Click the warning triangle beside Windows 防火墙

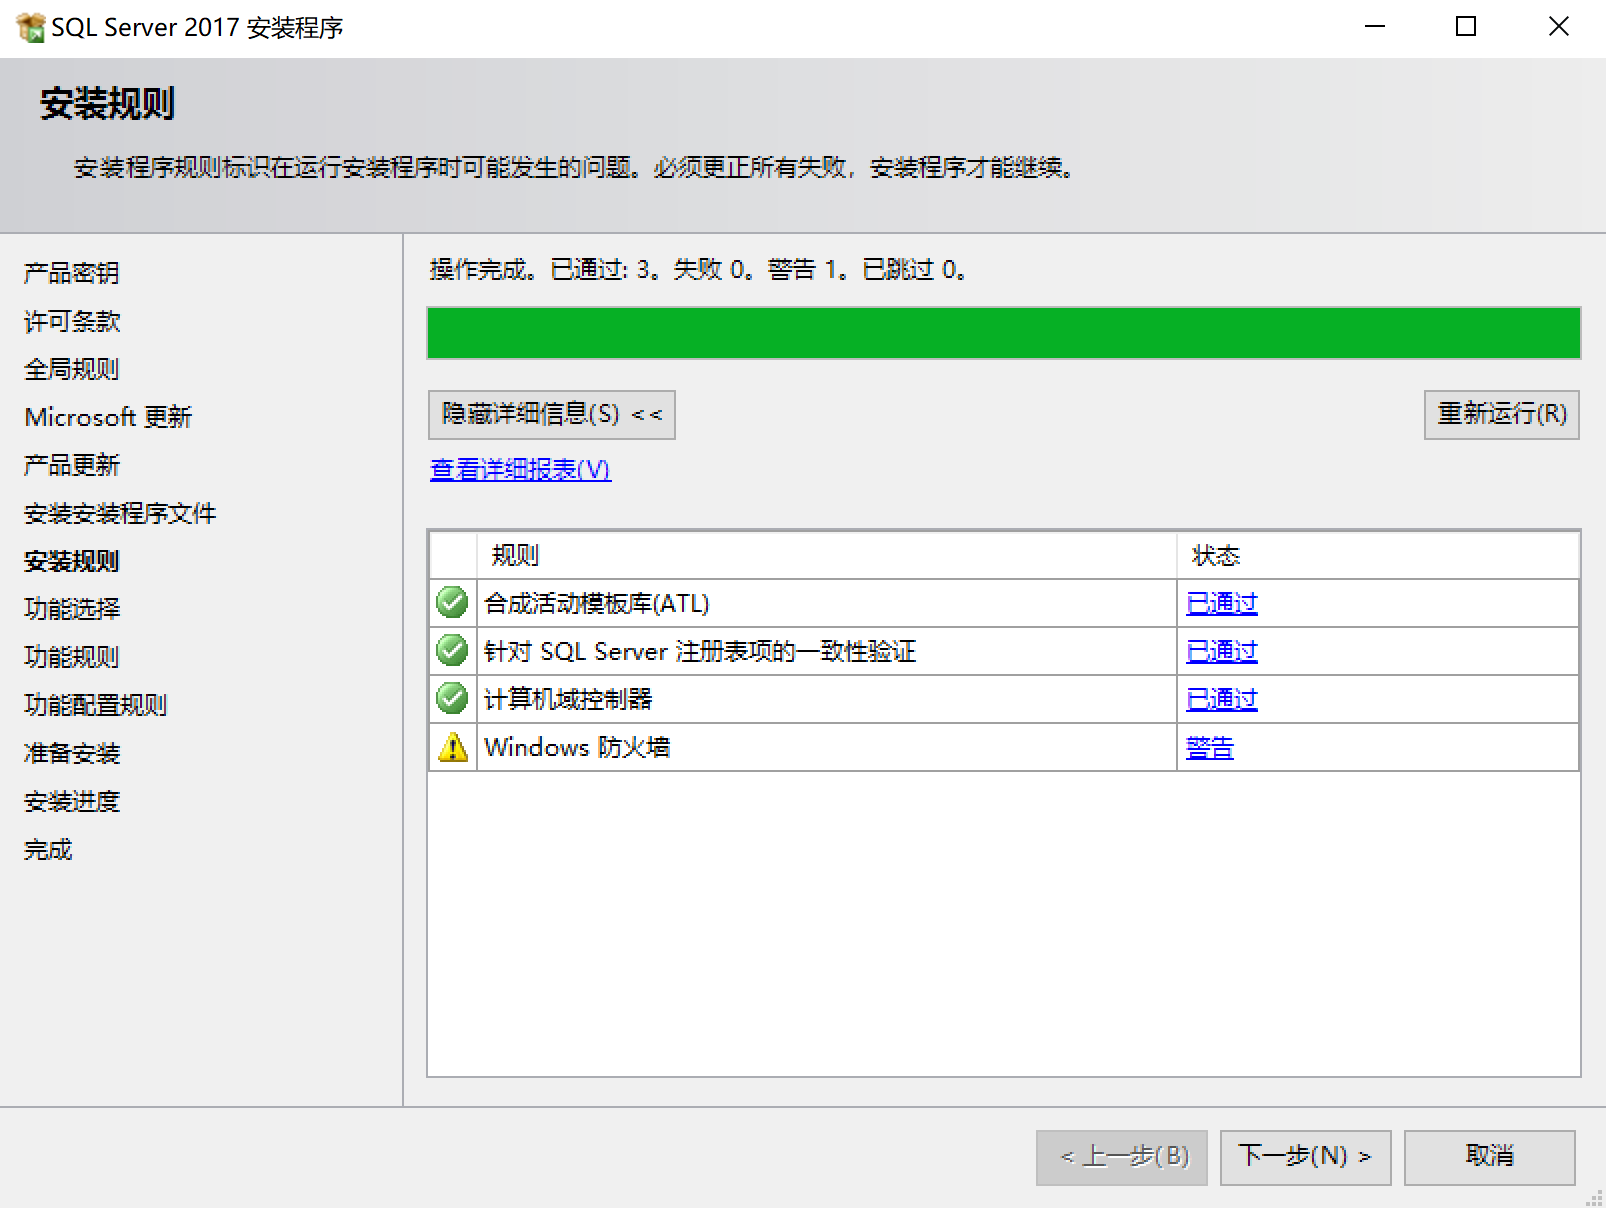(x=451, y=747)
